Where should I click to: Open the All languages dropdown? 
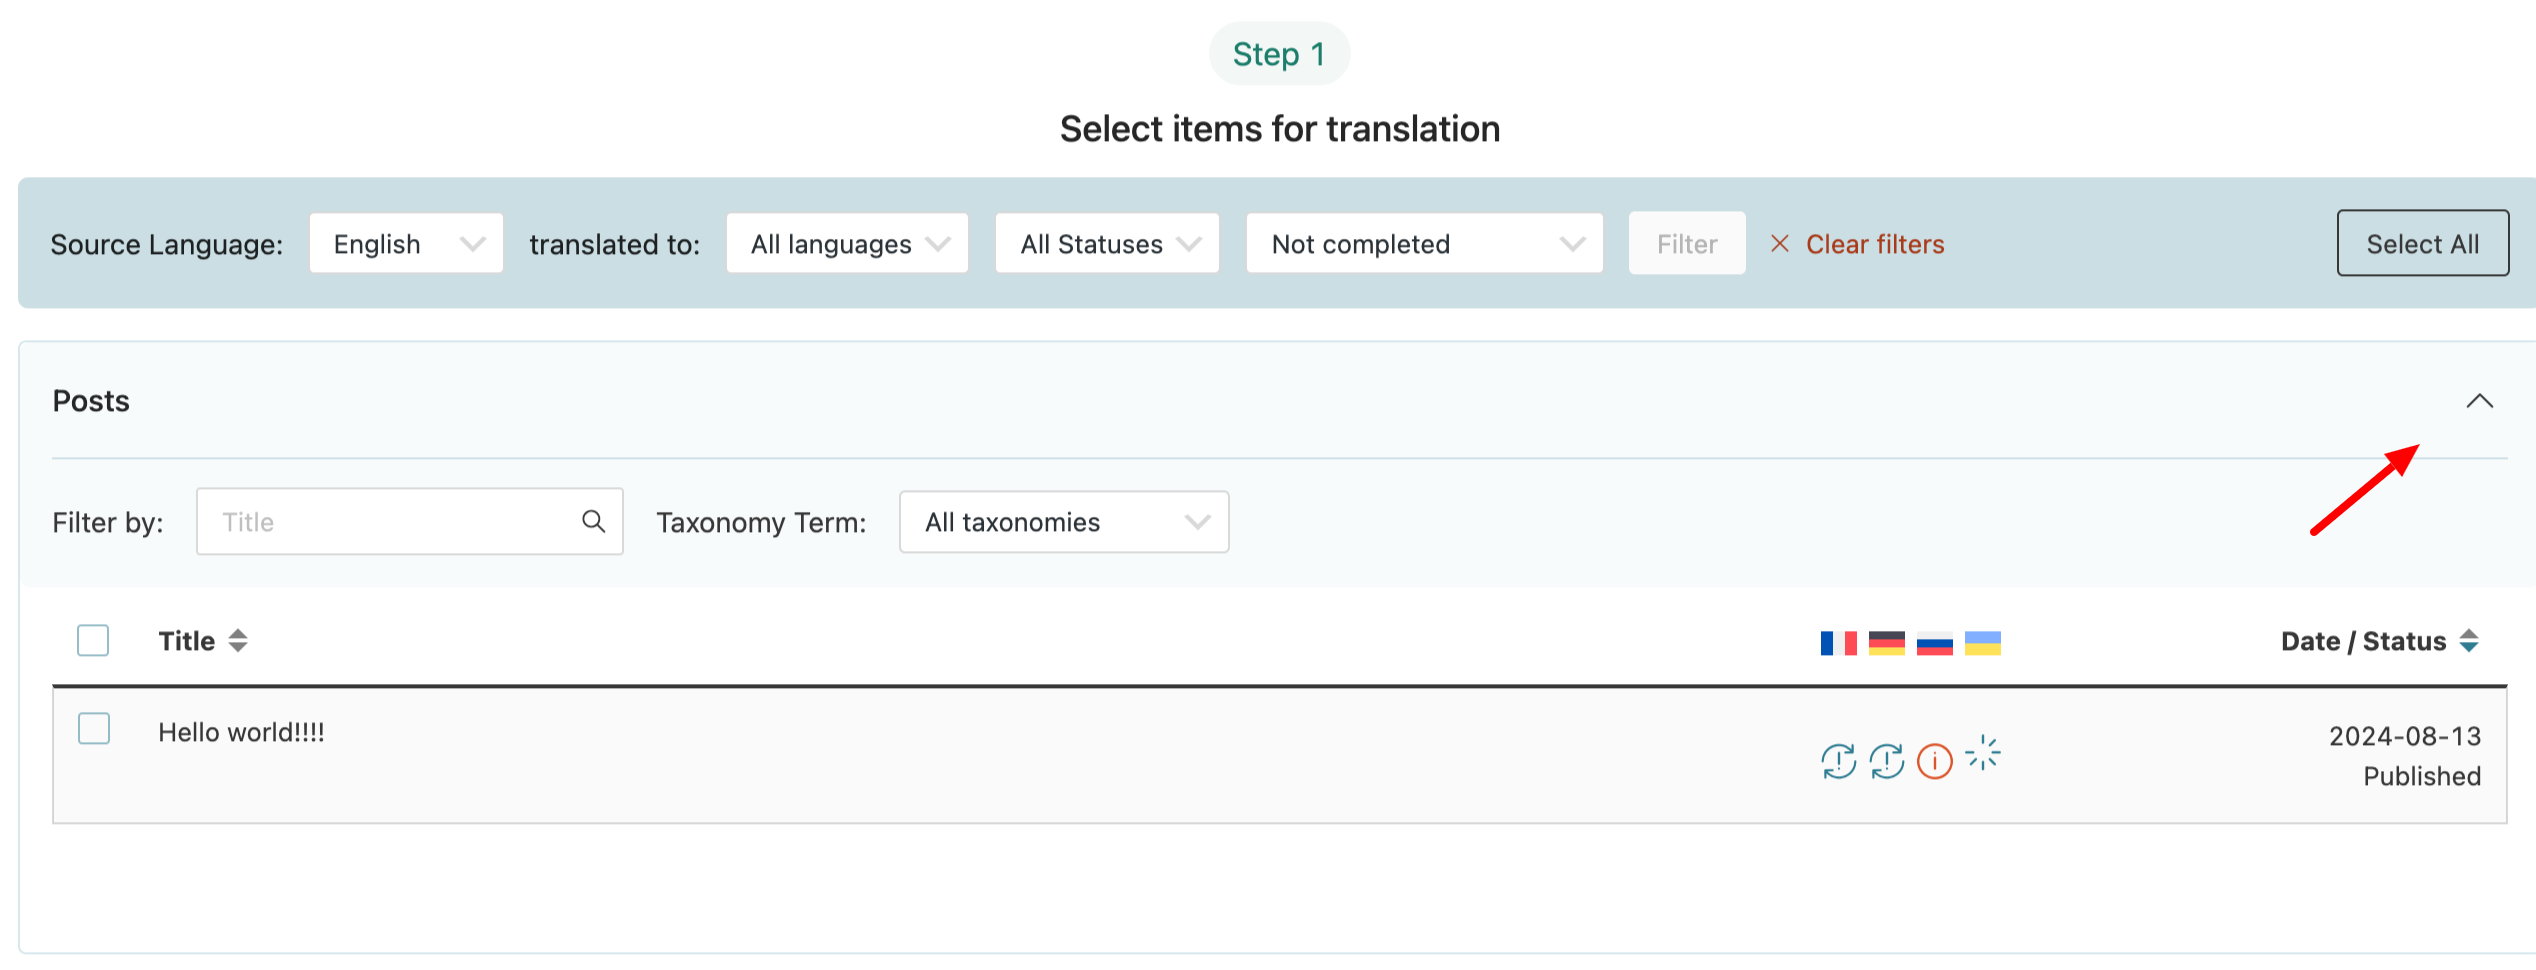click(x=847, y=244)
